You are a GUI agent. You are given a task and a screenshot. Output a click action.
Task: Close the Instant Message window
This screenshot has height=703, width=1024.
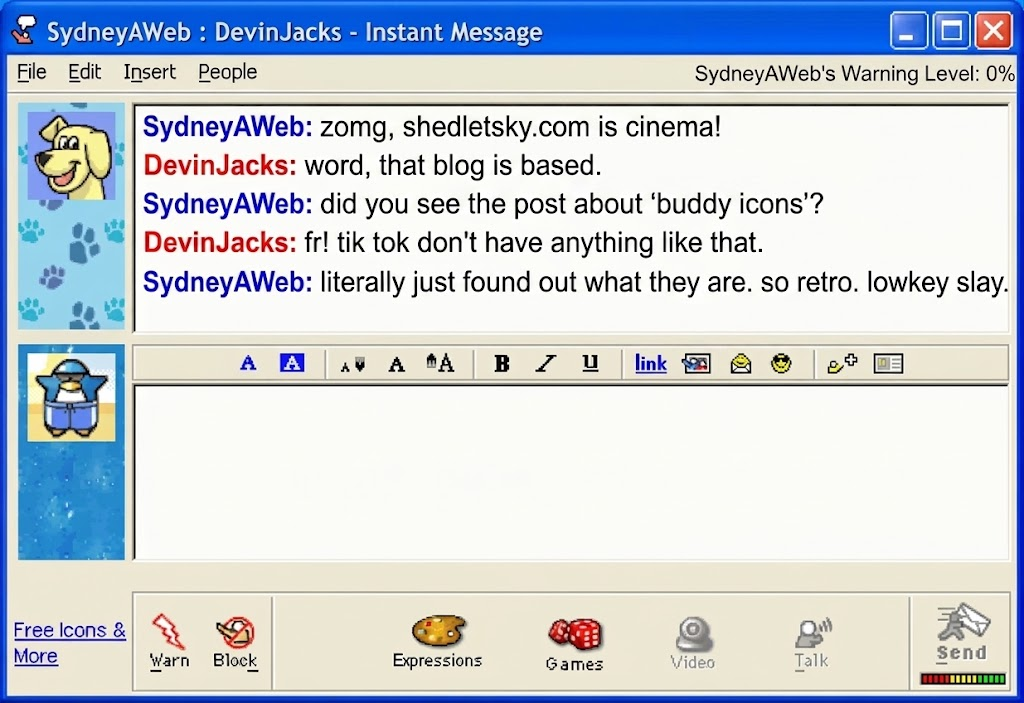[993, 31]
